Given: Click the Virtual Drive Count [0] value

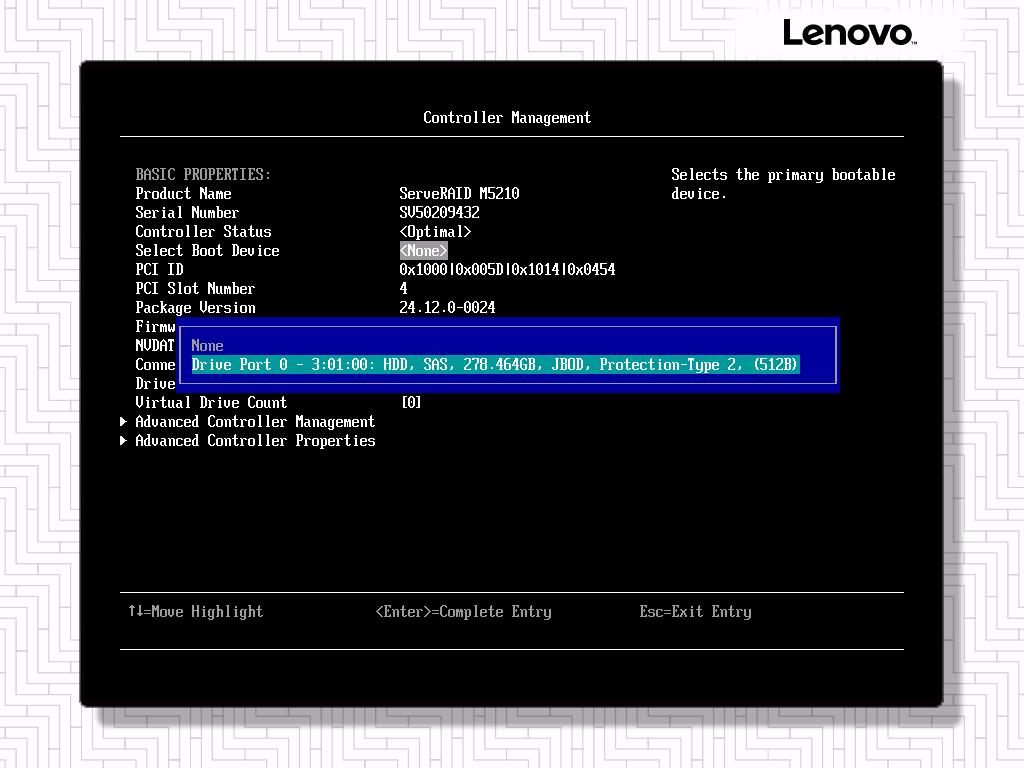Looking at the screenshot, I should [411, 403].
